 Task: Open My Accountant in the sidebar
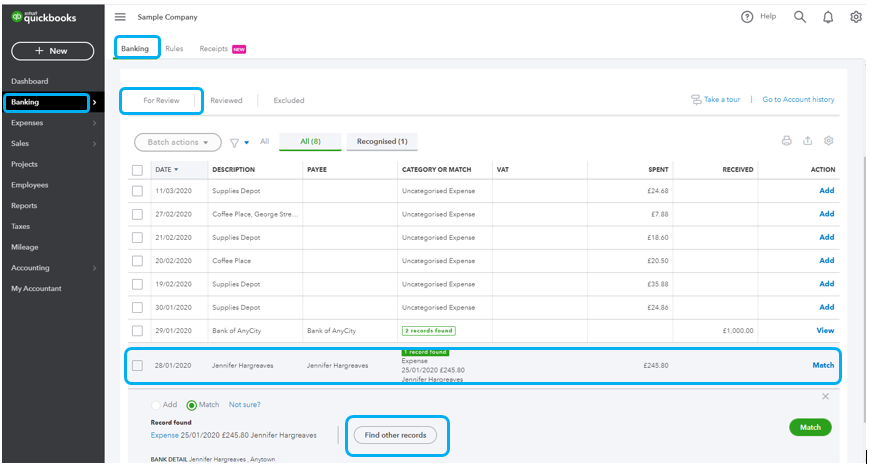click(x=36, y=289)
